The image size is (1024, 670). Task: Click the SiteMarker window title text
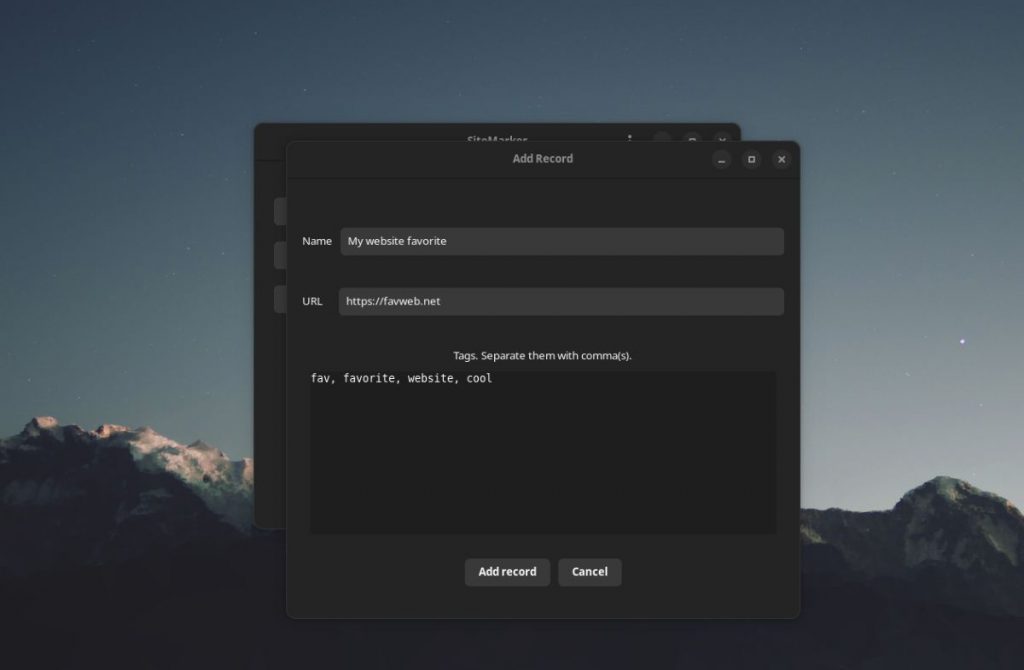point(496,140)
